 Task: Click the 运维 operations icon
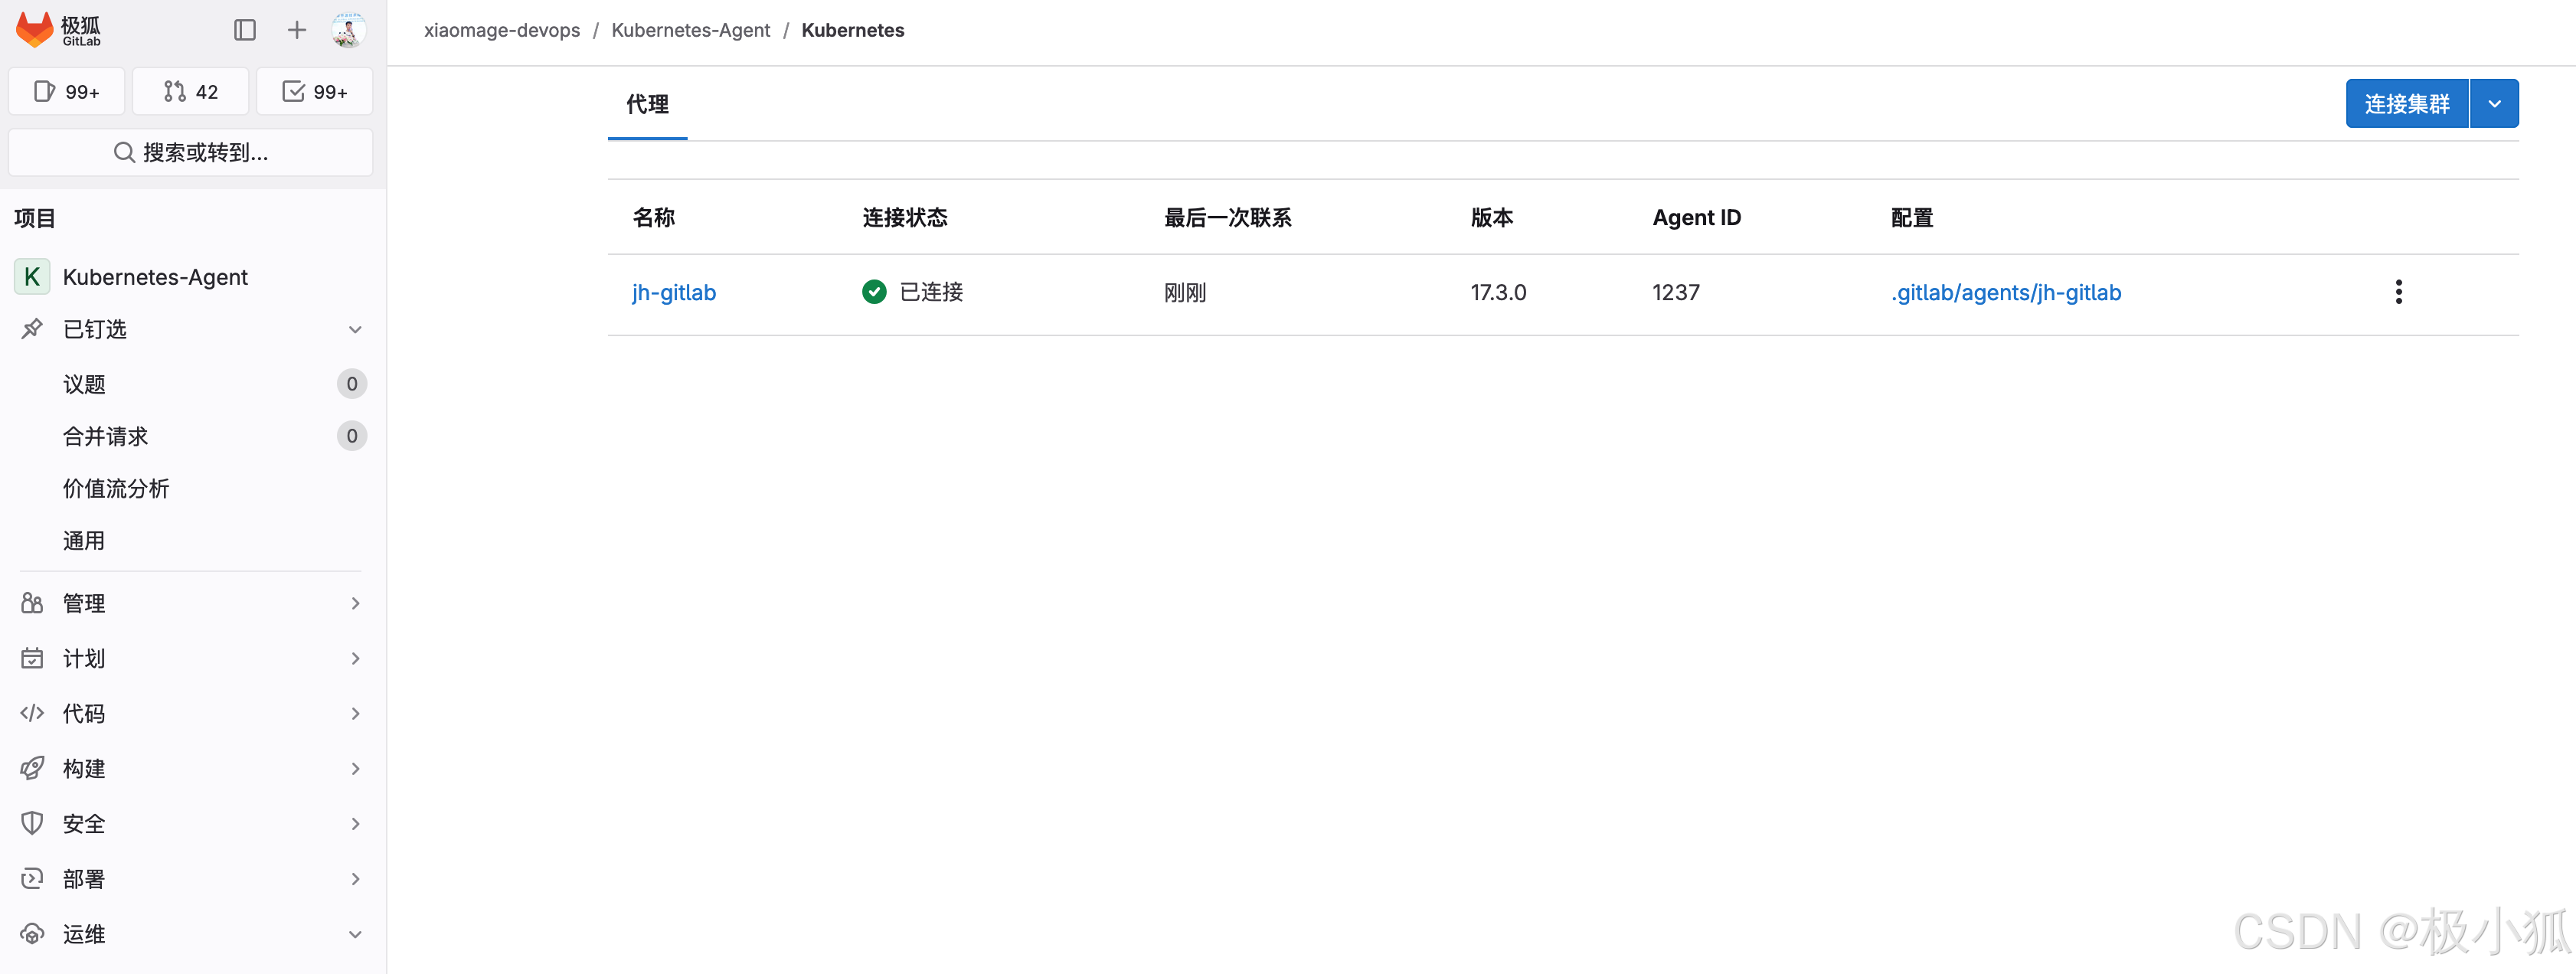tap(32, 934)
